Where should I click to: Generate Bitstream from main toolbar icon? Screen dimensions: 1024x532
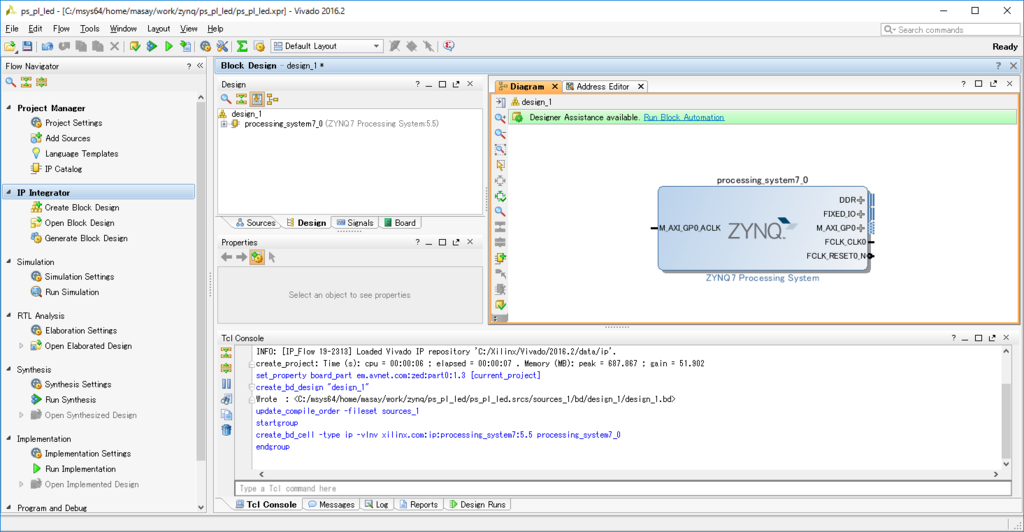[x=186, y=46]
